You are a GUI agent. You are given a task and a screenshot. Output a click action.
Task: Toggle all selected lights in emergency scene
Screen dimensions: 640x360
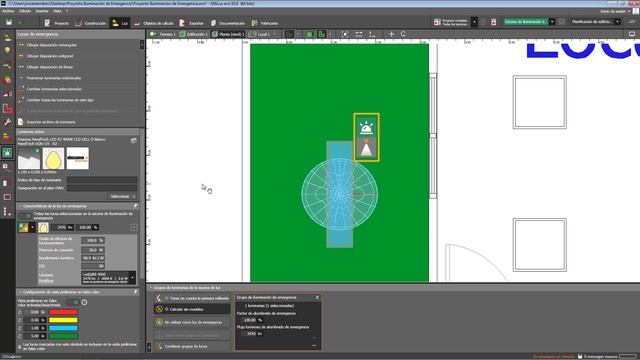click(x=25, y=216)
